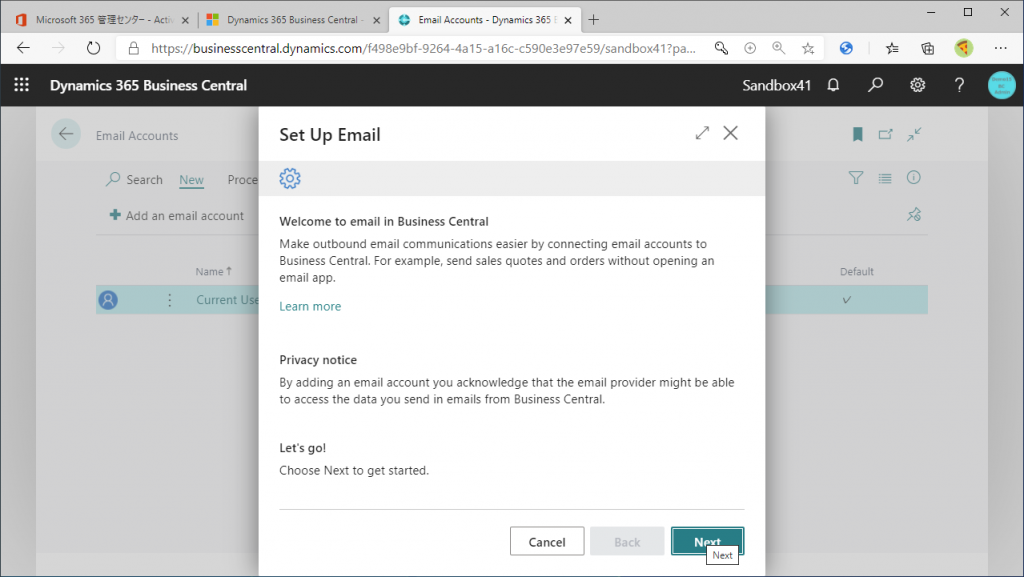Open the Learn more link

[310, 306]
